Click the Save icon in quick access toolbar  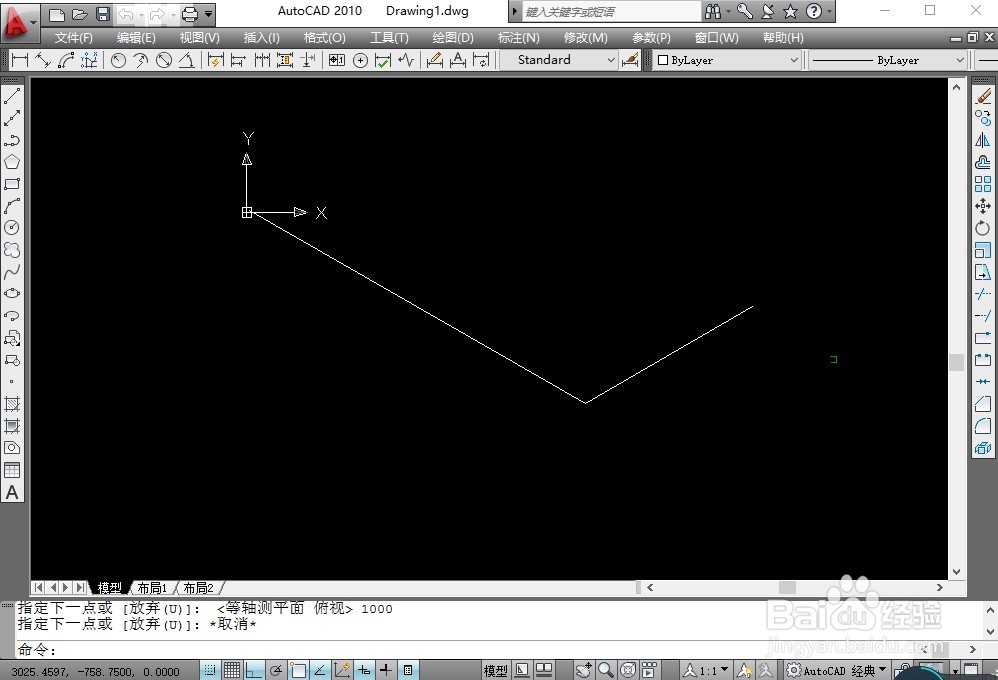(x=102, y=13)
